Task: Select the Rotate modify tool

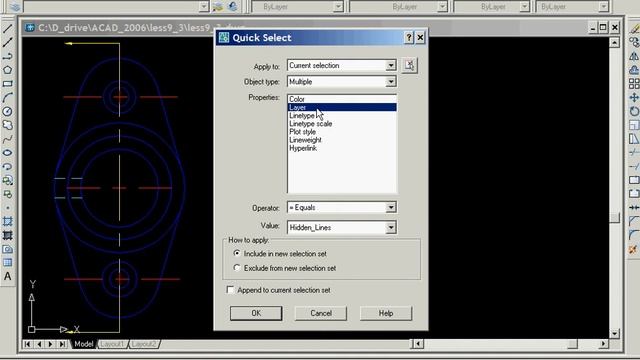Action: pos(634,111)
